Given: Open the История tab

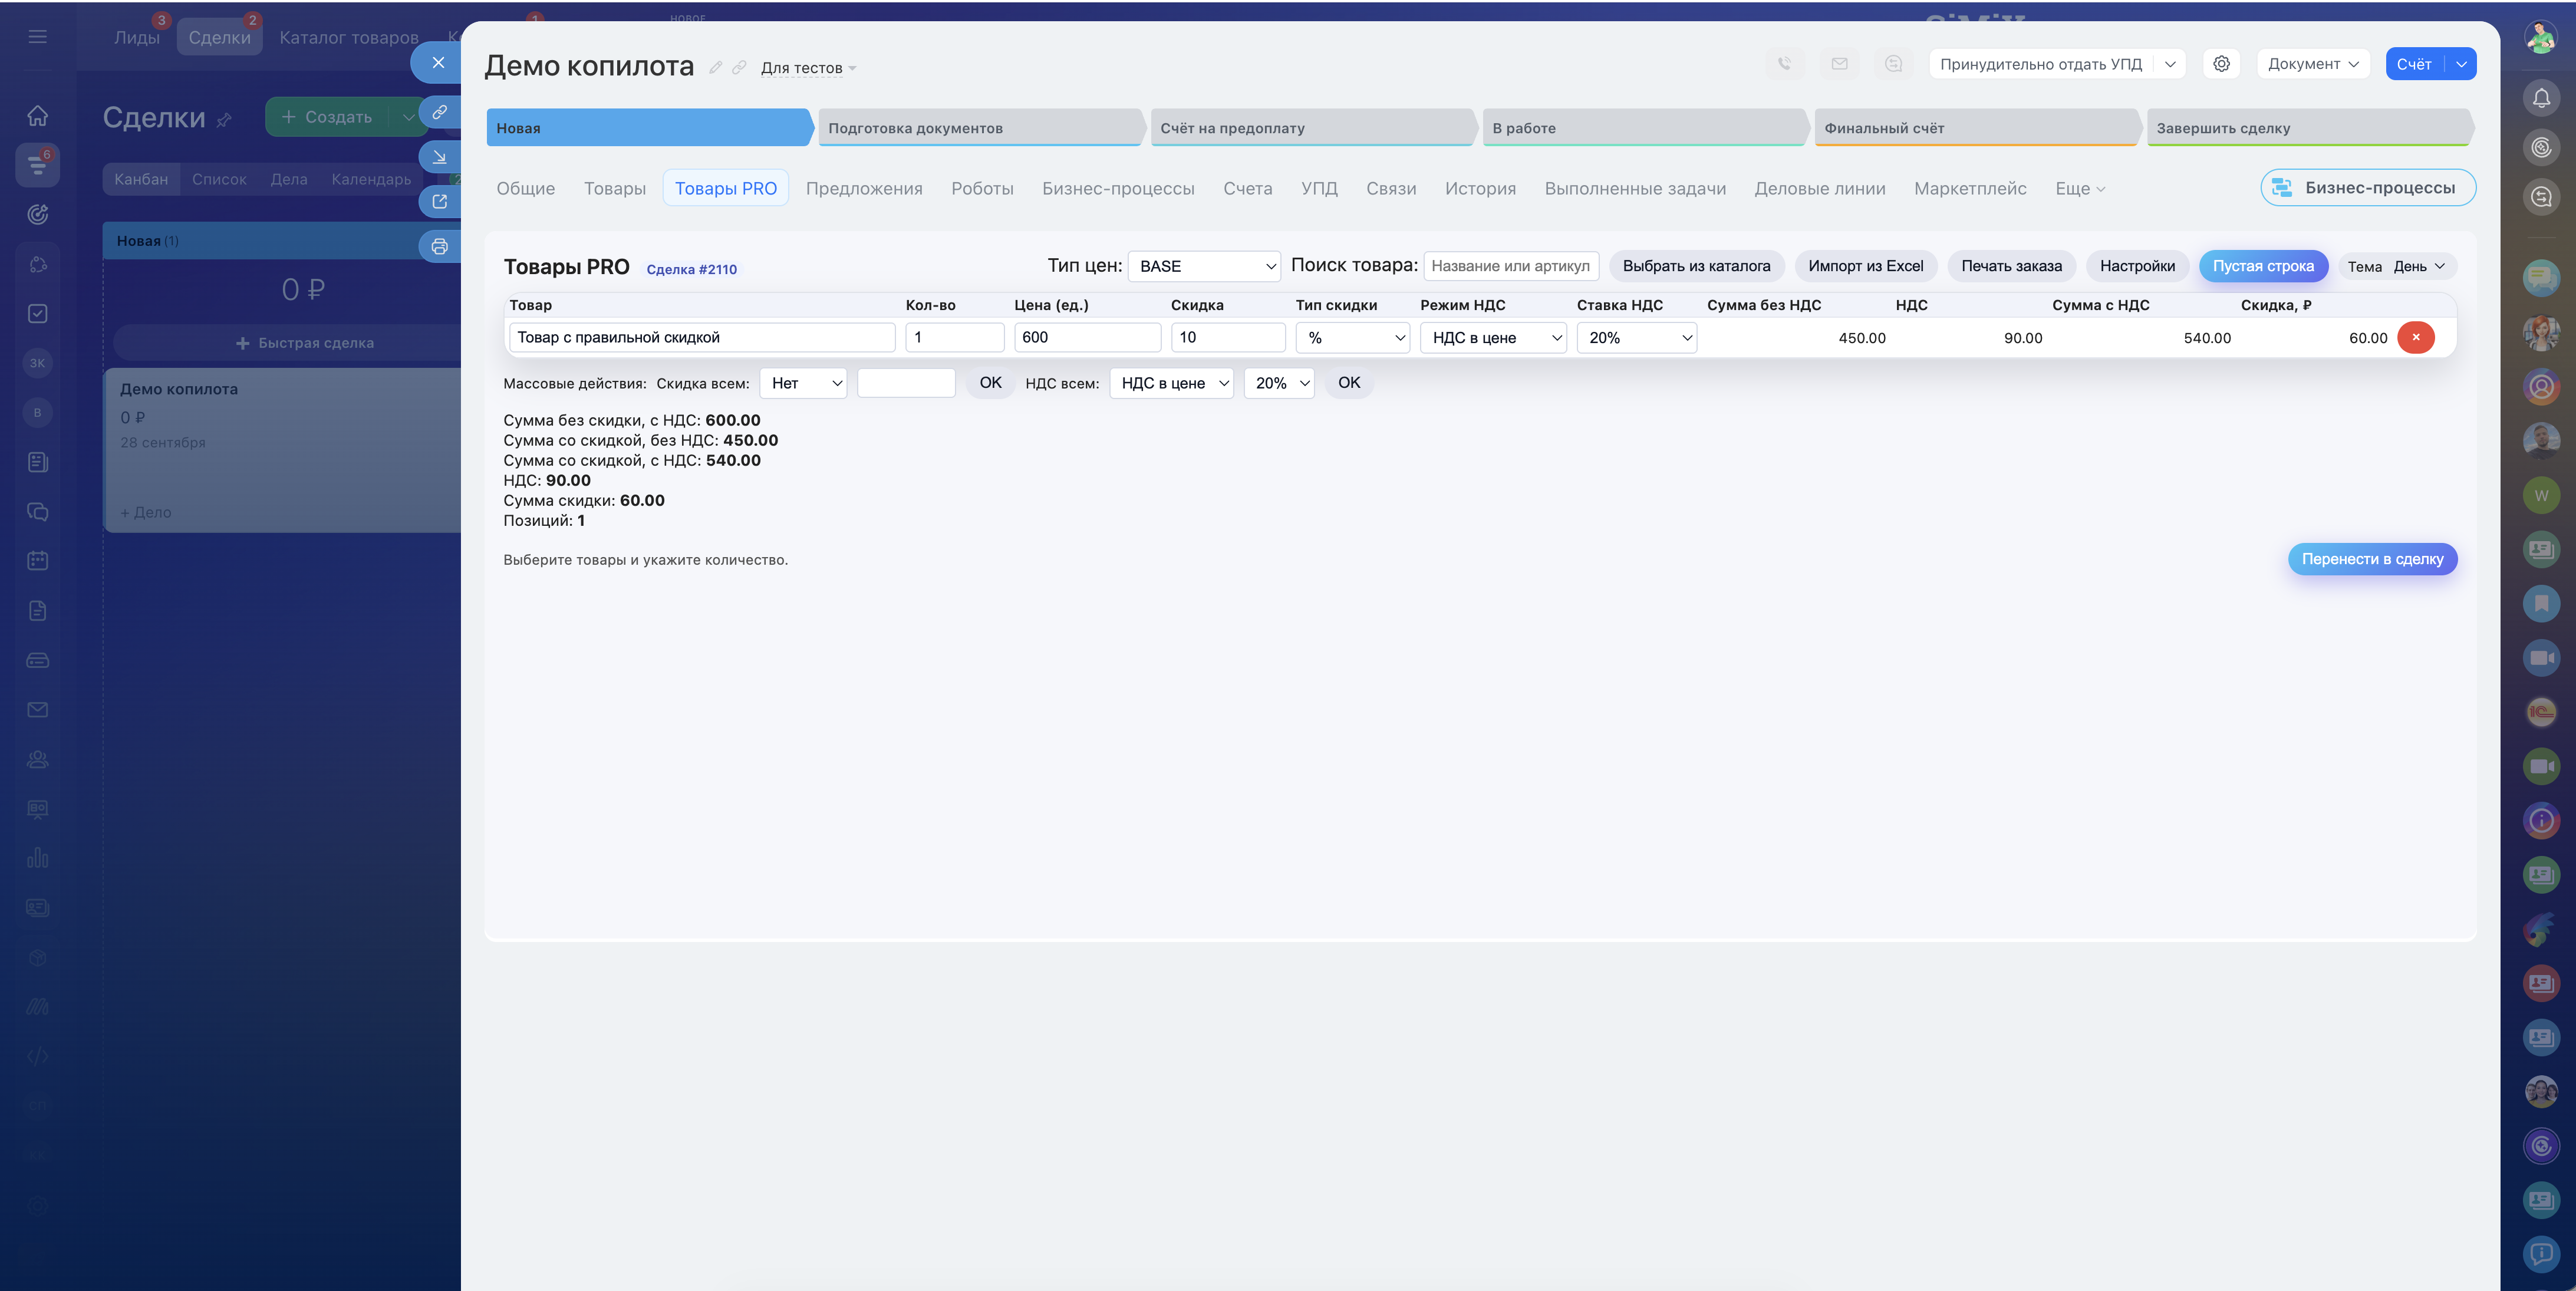Looking at the screenshot, I should [x=1479, y=188].
